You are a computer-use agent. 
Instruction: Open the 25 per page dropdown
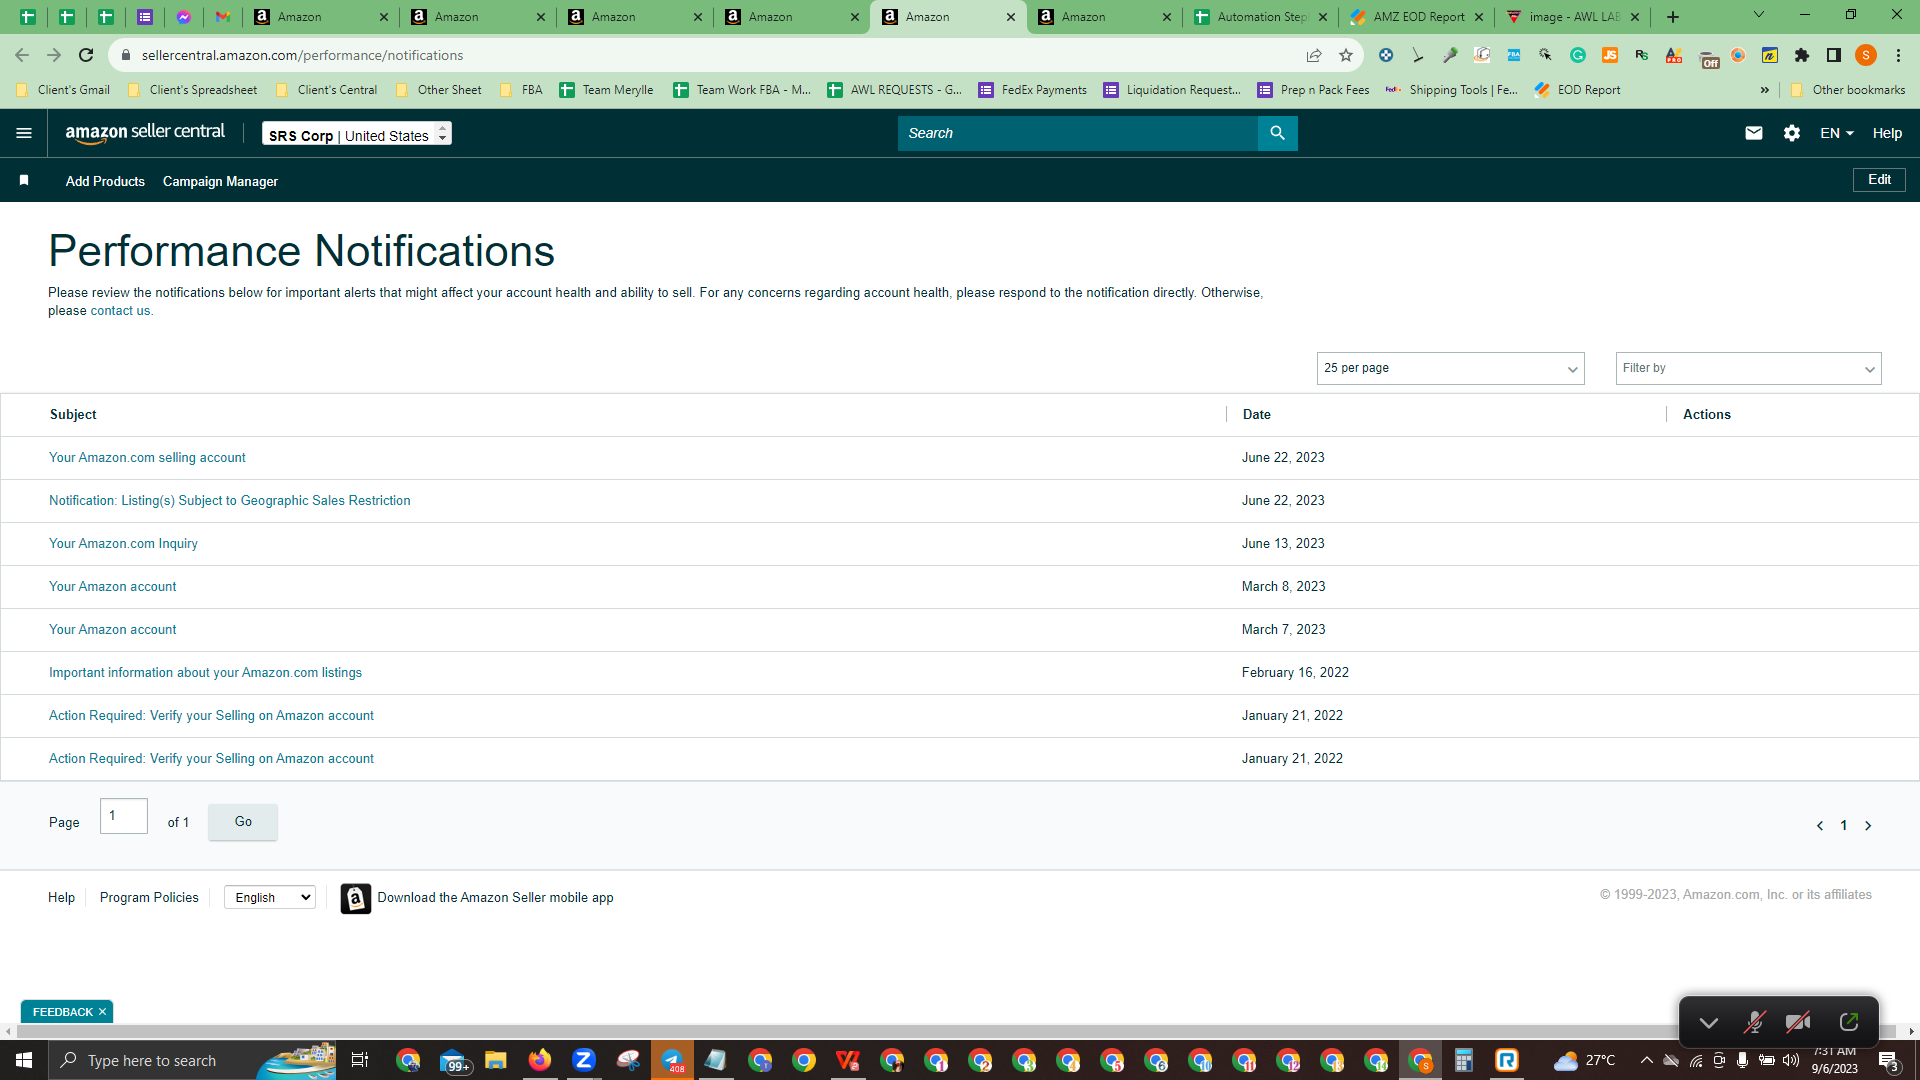pyautogui.click(x=1450, y=368)
